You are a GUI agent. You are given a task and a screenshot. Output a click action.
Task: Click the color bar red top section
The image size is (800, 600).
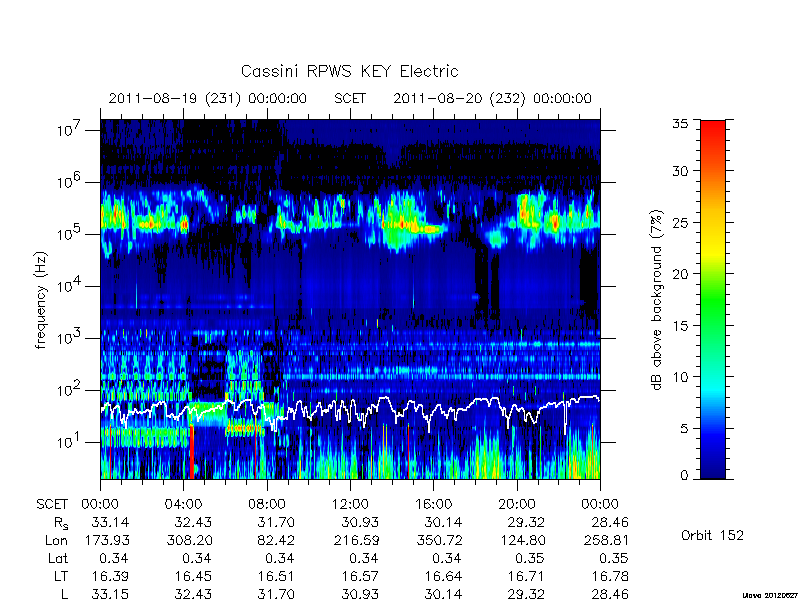coord(713,133)
